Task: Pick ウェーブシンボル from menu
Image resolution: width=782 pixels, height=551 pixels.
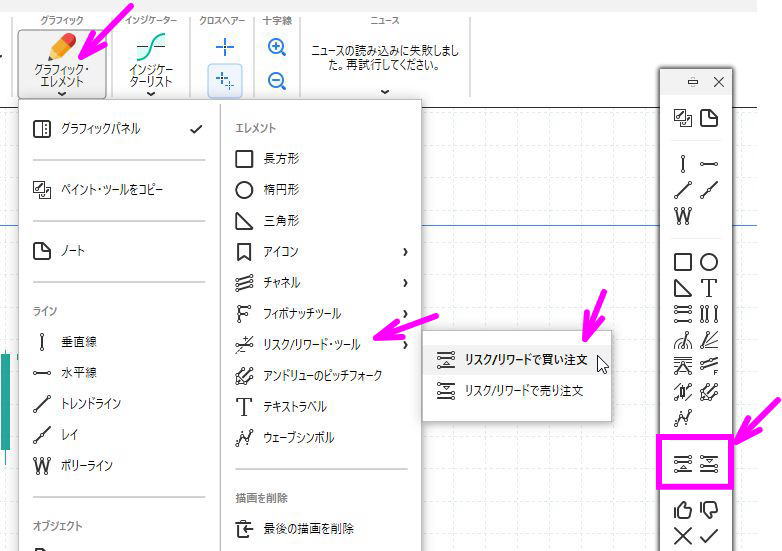Action: tap(321, 437)
